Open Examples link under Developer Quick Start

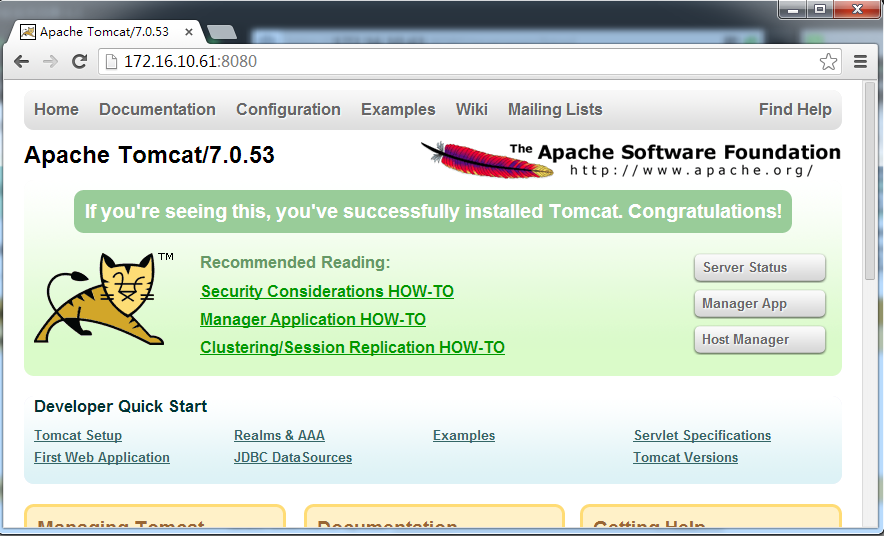click(x=464, y=436)
